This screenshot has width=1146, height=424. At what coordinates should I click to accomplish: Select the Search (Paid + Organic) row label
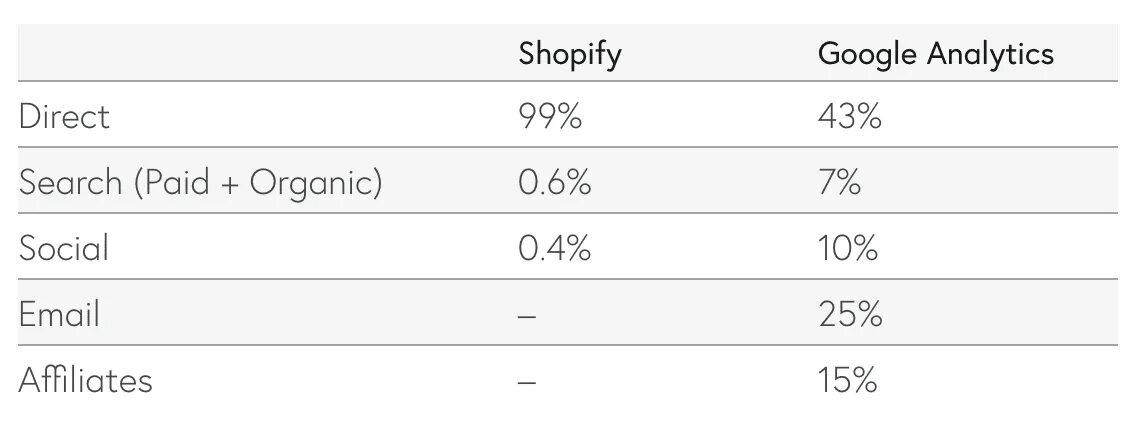pyautogui.click(x=200, y=183)
